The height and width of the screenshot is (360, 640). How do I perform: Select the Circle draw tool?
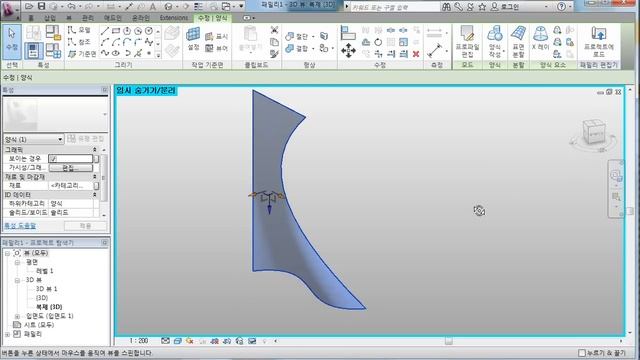click(x=149, y=31)
